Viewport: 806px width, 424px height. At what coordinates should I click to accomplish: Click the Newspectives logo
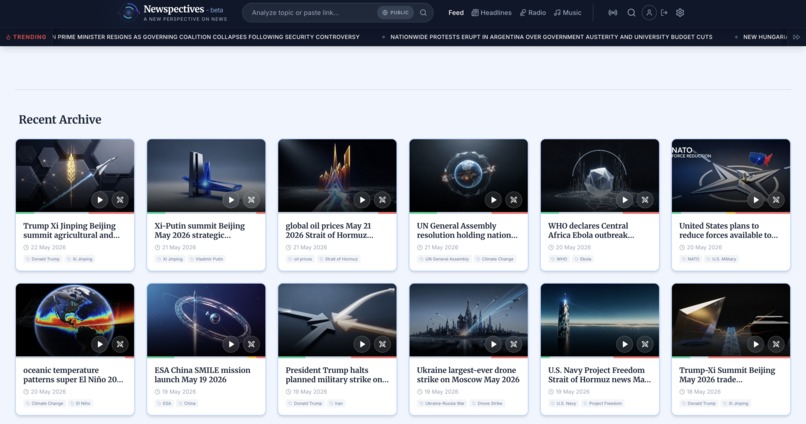coord(173,12)
